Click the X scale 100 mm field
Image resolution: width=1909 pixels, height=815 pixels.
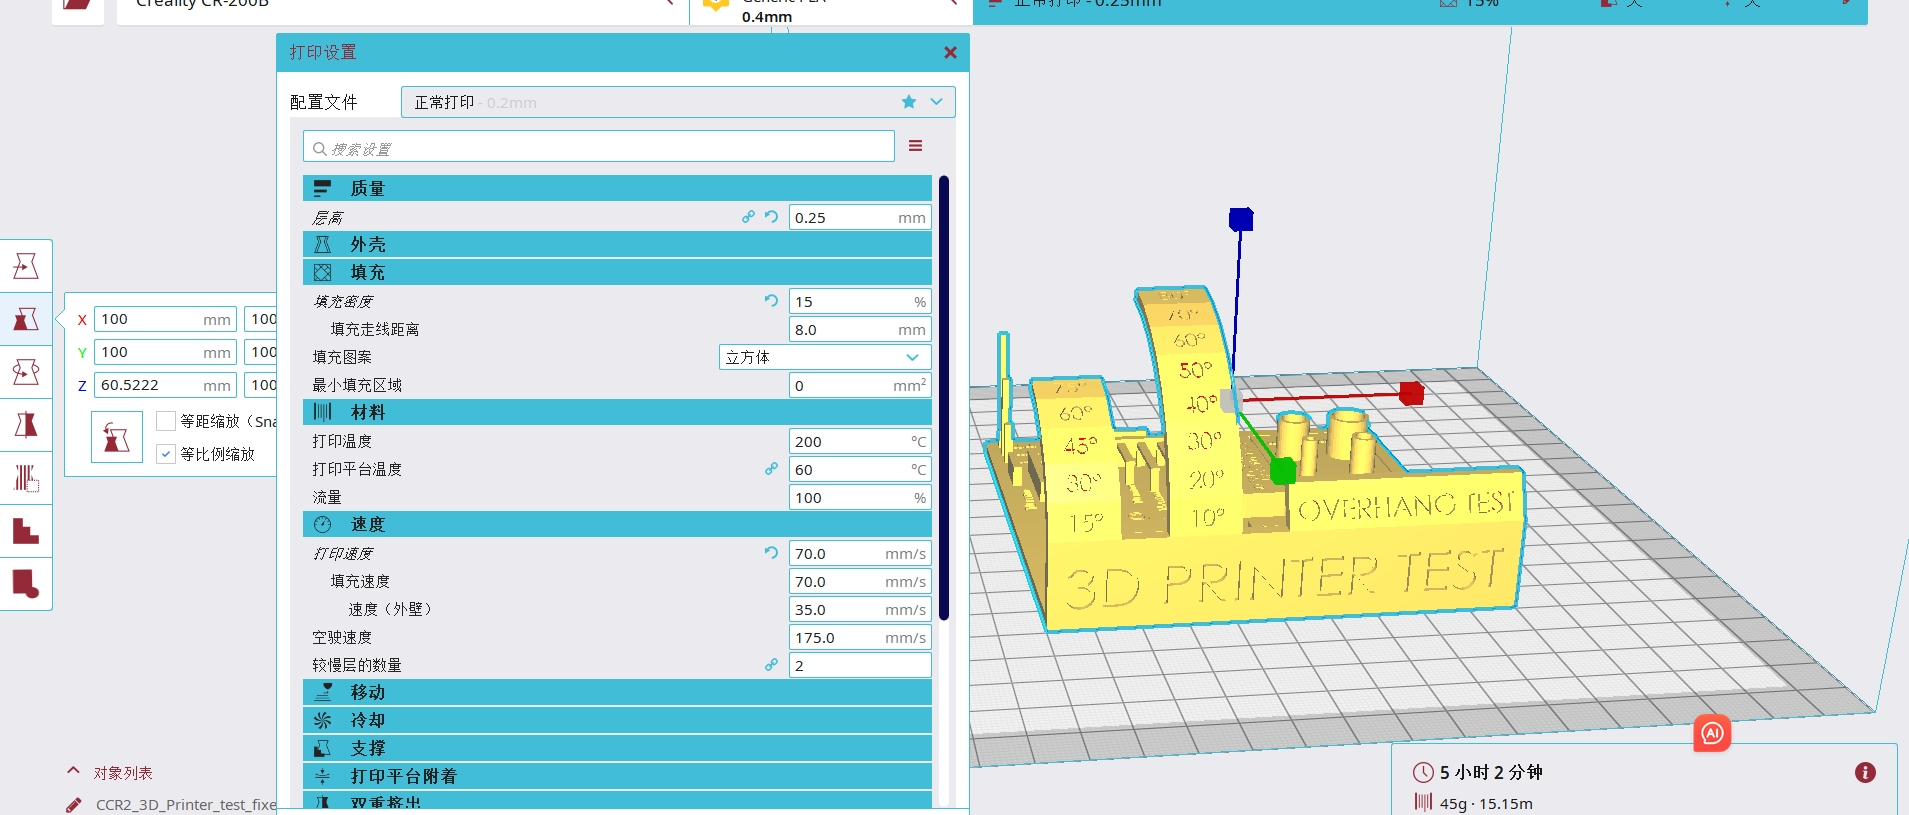click(x=166, y=319)
